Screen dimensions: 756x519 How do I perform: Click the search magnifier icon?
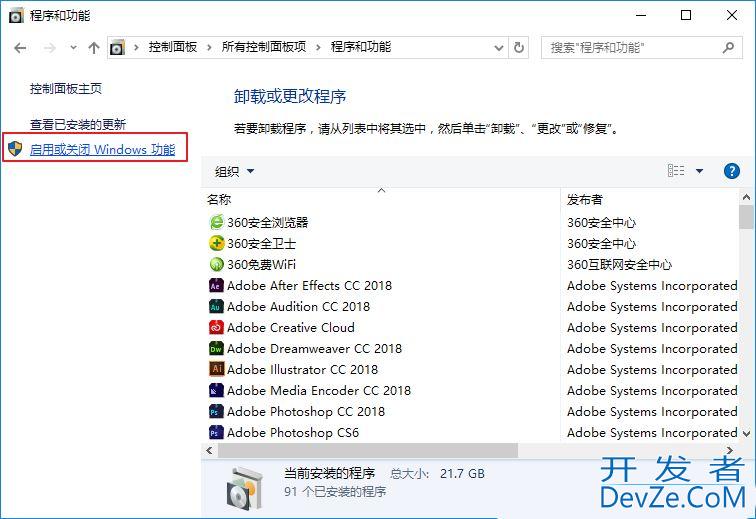[728, 47]
